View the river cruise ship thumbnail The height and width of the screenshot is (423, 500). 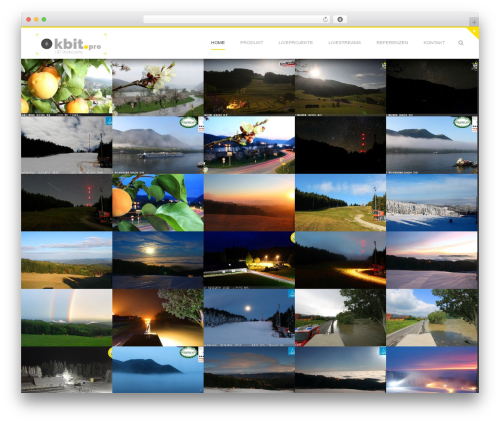tap(158, 145)
